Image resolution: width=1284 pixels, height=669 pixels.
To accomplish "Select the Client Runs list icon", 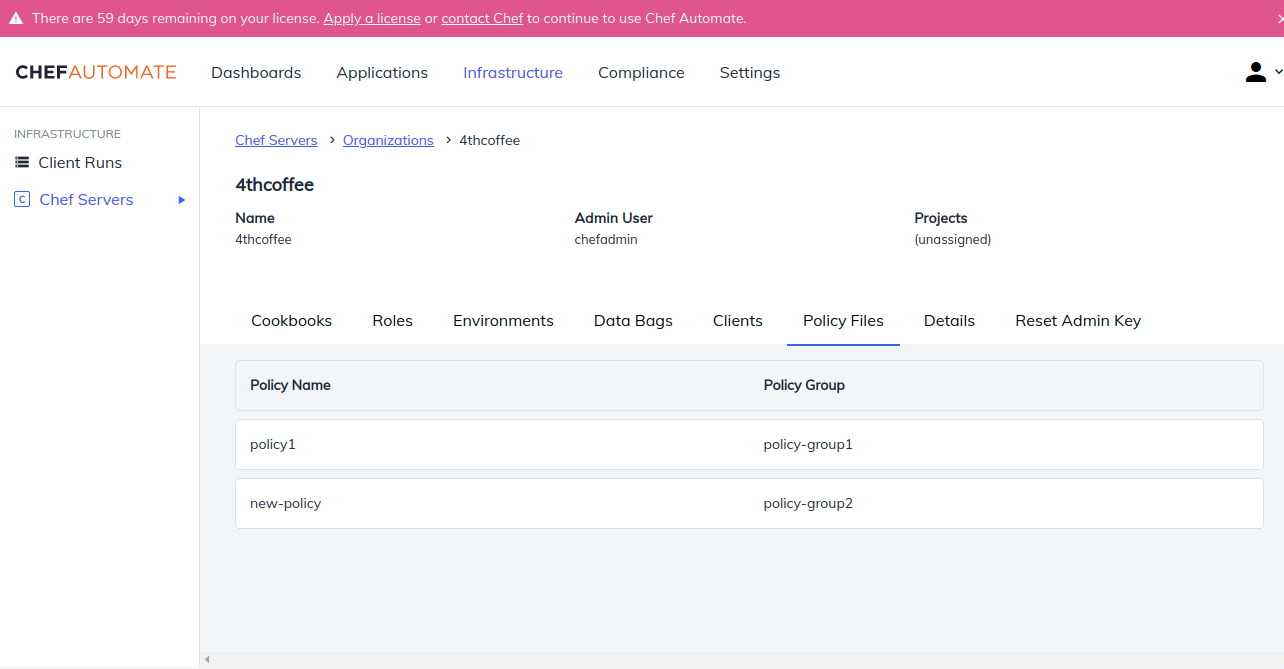I will pos(22,162).
